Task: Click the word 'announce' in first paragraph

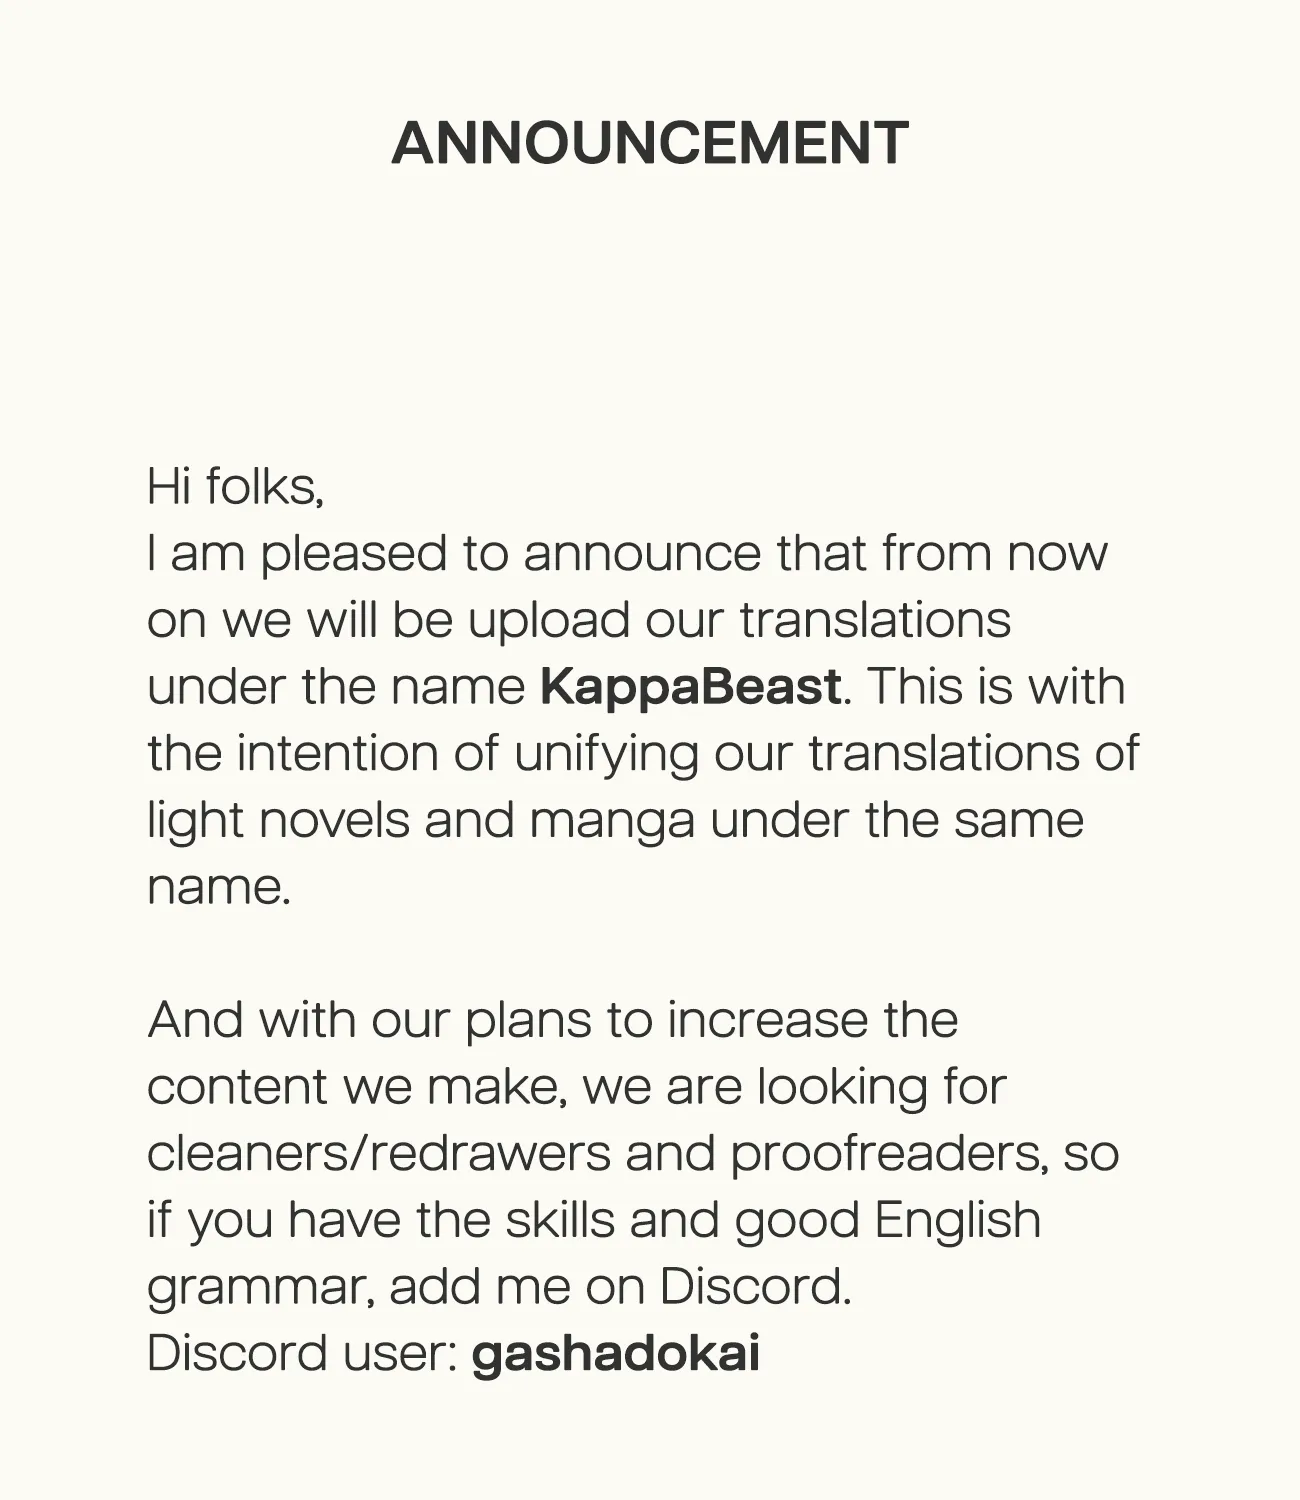Action: [x=642, y=554]
